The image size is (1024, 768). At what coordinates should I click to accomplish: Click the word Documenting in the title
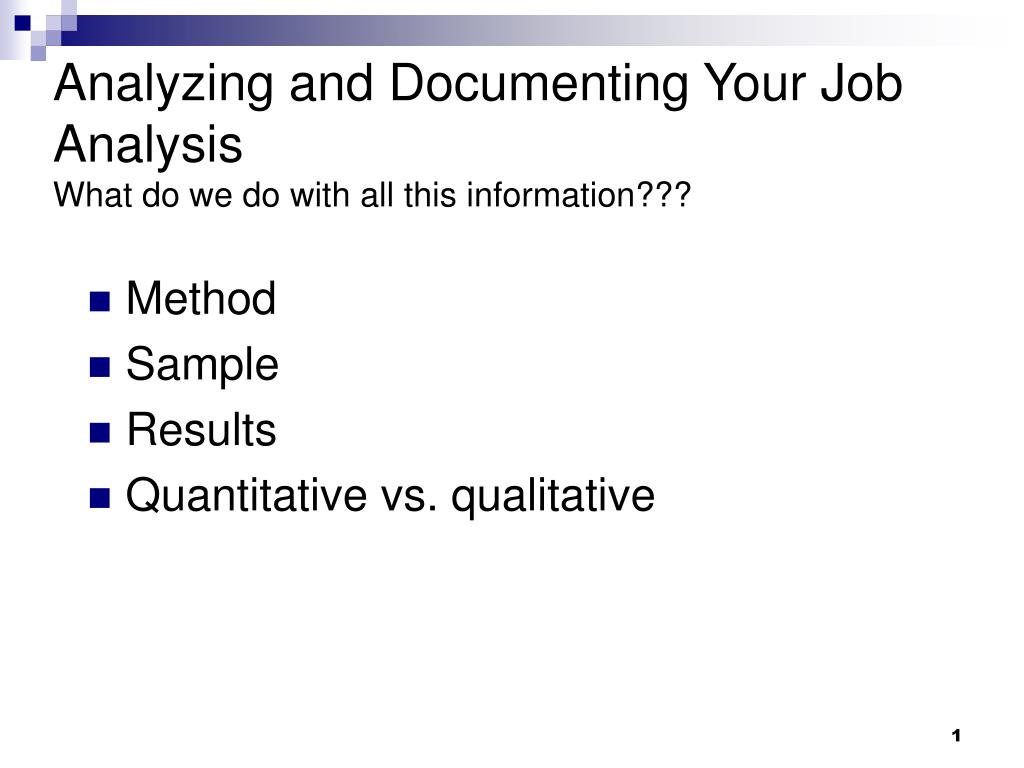point(539,84)
